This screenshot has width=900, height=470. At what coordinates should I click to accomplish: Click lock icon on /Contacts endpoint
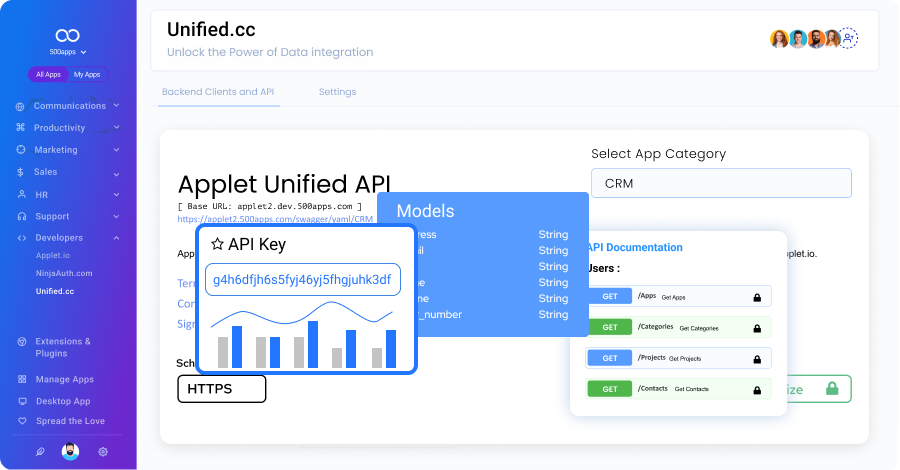tap(757, 388)
